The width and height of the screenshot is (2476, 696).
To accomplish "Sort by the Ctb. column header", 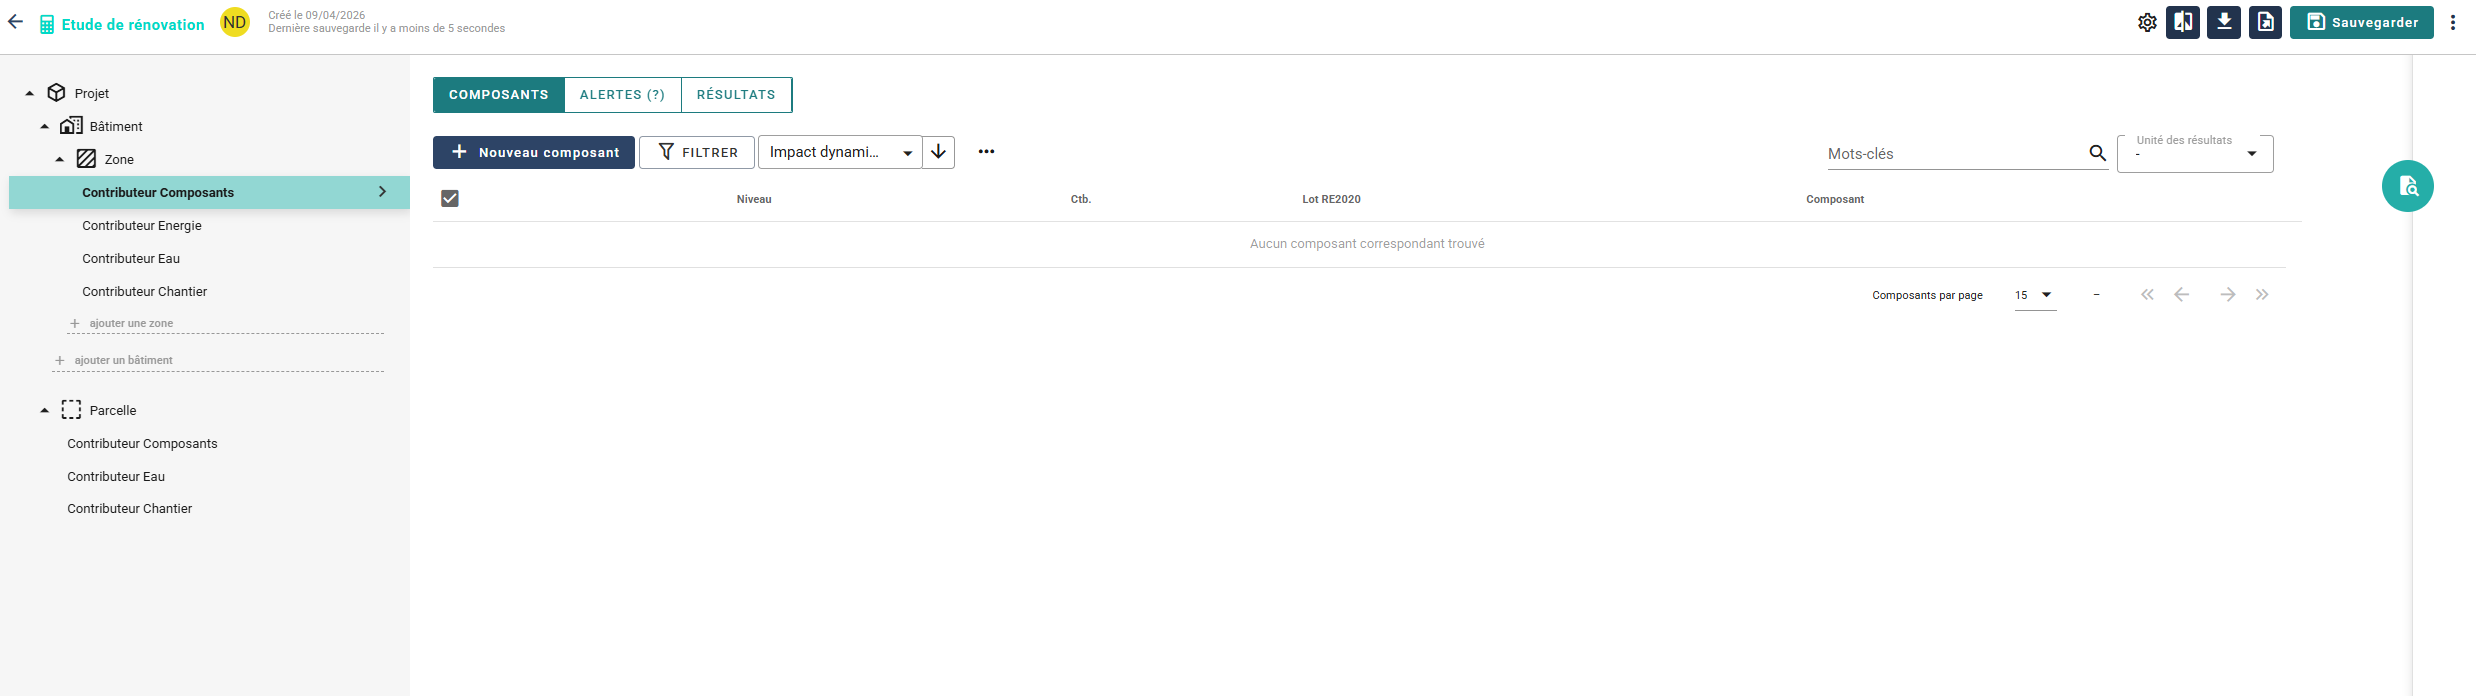I will coord(1081,199).
